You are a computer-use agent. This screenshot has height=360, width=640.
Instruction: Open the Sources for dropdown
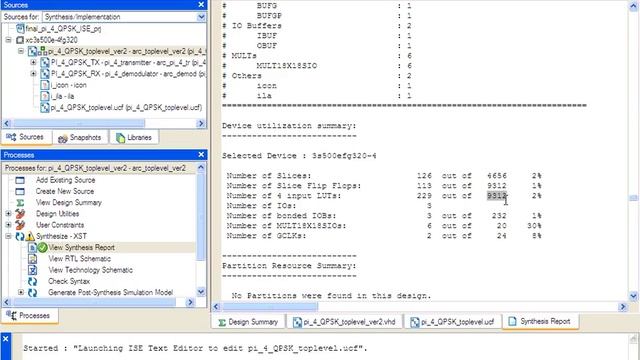click(201, 17)
